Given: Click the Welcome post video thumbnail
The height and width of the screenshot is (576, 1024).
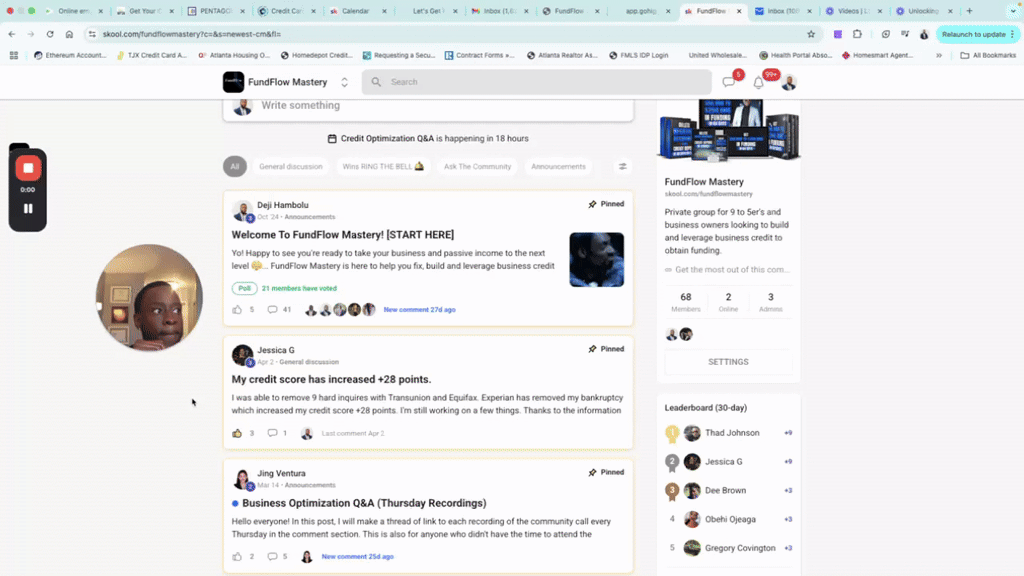Looking at the screenshot, I should point(596,260).
